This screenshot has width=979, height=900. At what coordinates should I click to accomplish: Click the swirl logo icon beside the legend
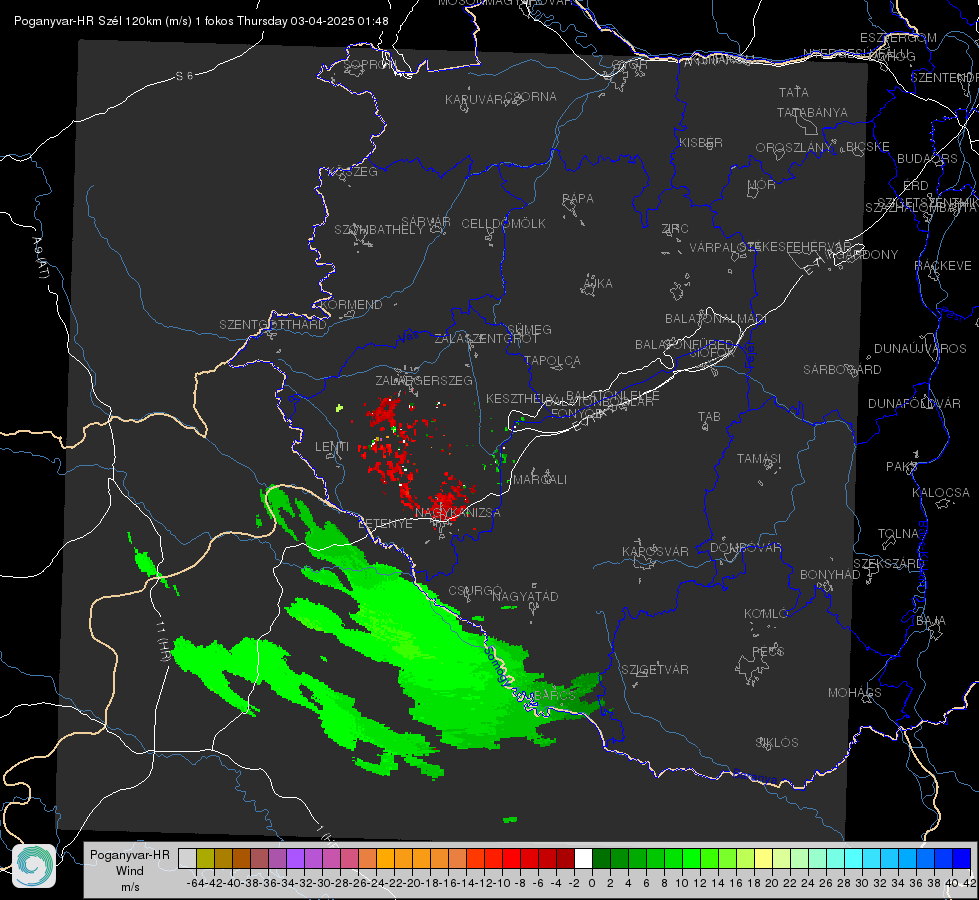(34, 866)
